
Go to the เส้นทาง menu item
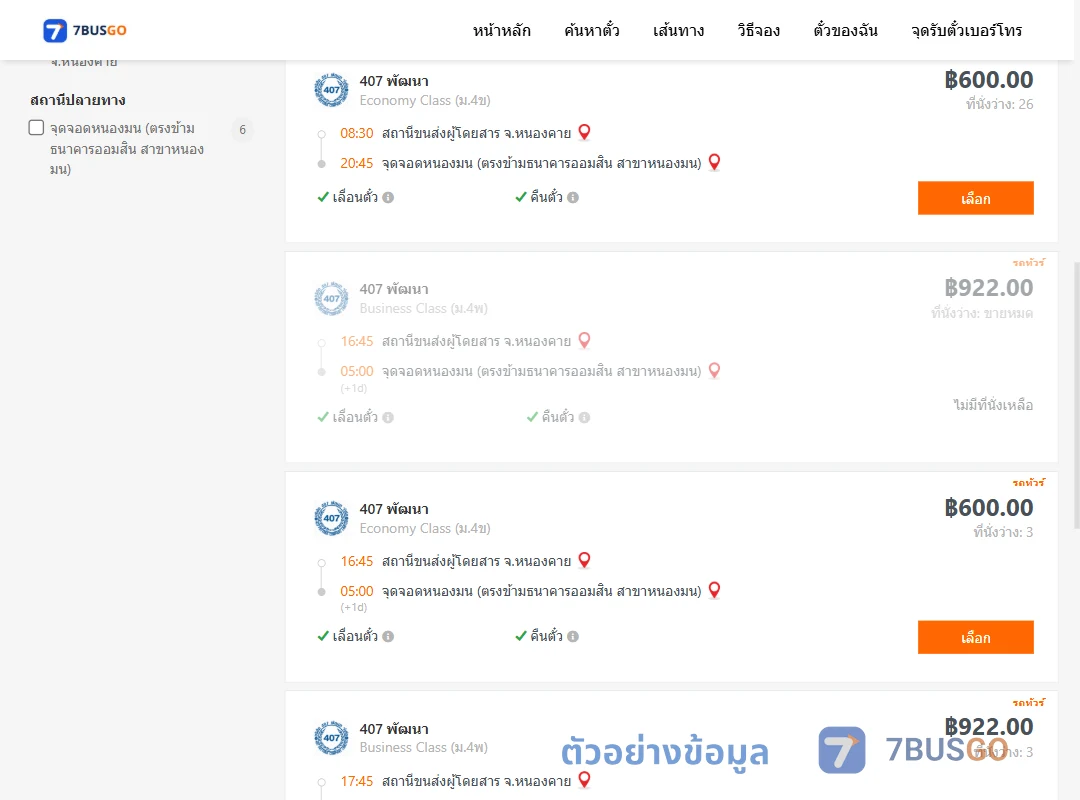coord(678,30)
